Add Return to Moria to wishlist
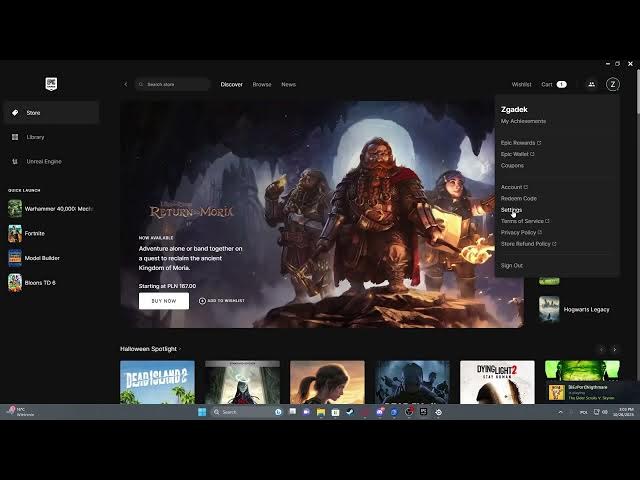Image resolution: width=640 pixels, height=480 pixels. point(222,301)
